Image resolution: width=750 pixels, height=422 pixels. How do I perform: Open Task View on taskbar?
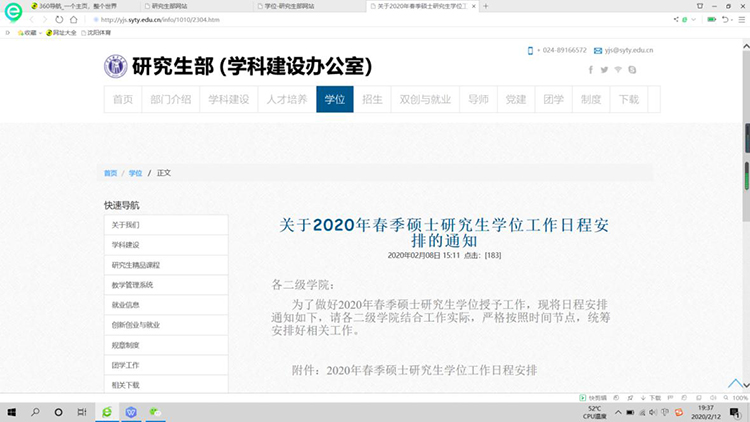point(58,411)
